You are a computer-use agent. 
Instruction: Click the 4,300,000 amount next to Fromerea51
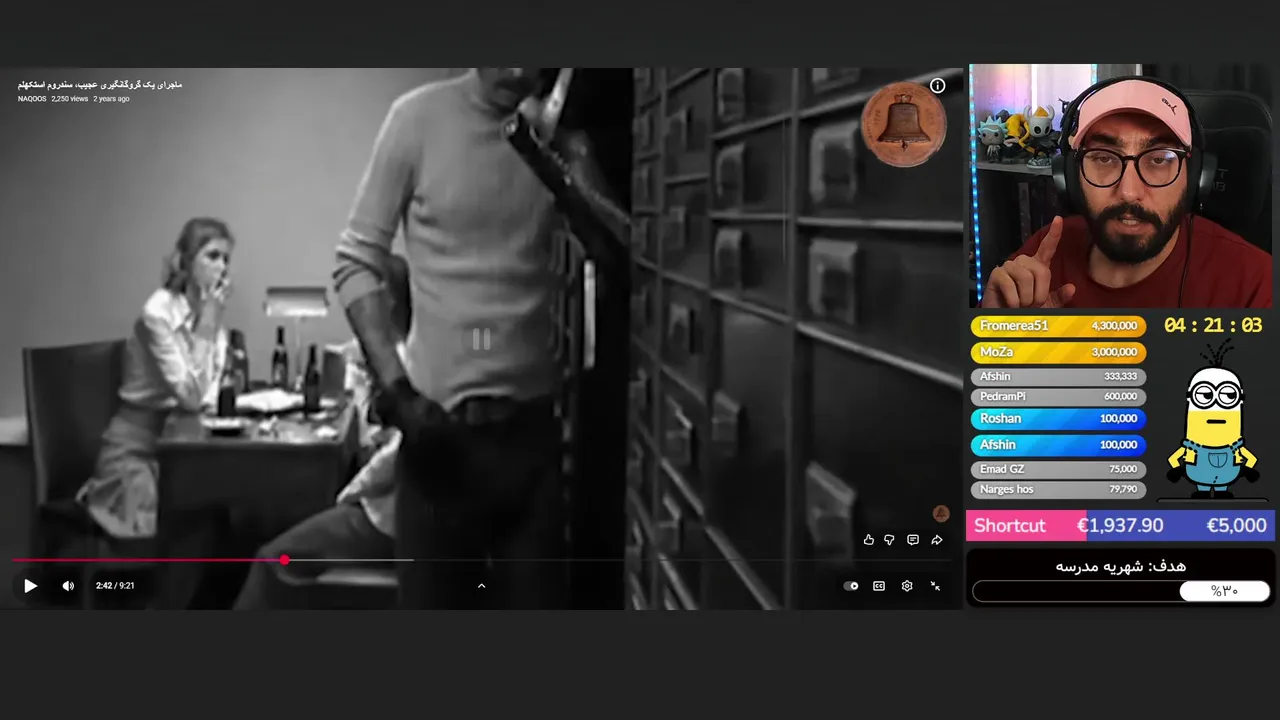tap(1114, 326)
